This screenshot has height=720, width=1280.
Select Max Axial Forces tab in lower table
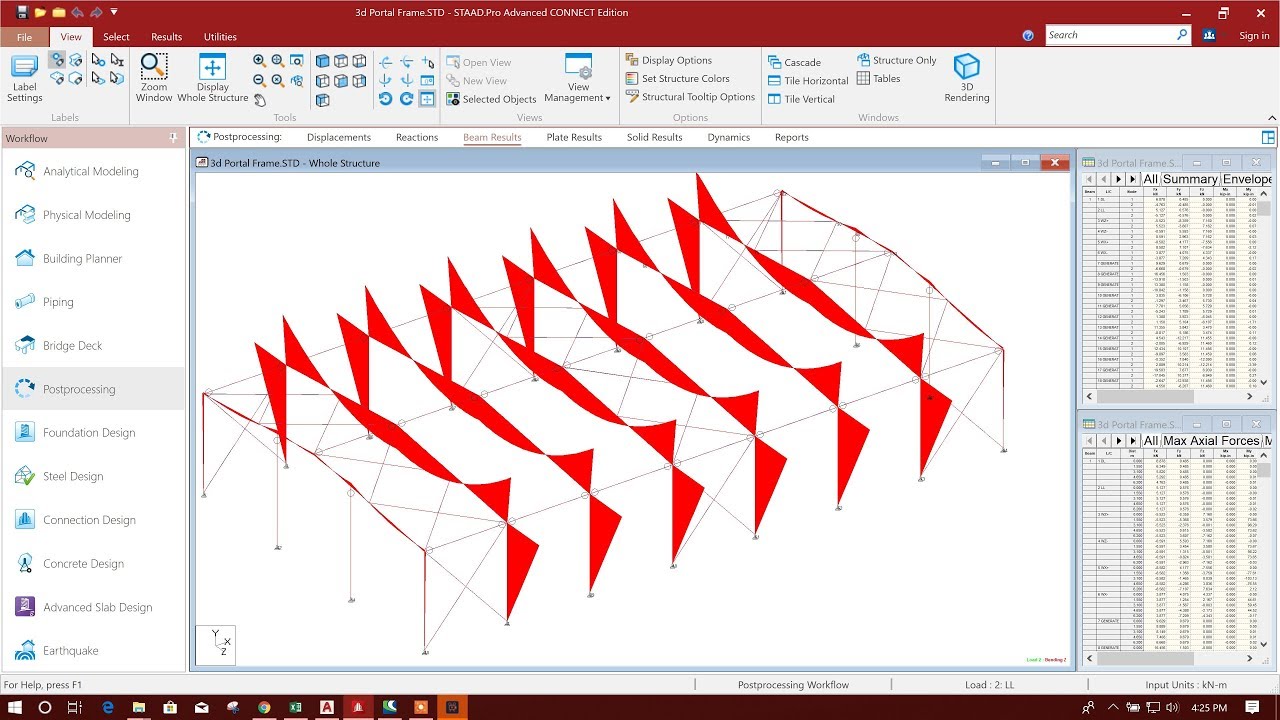click(1212, 441)
